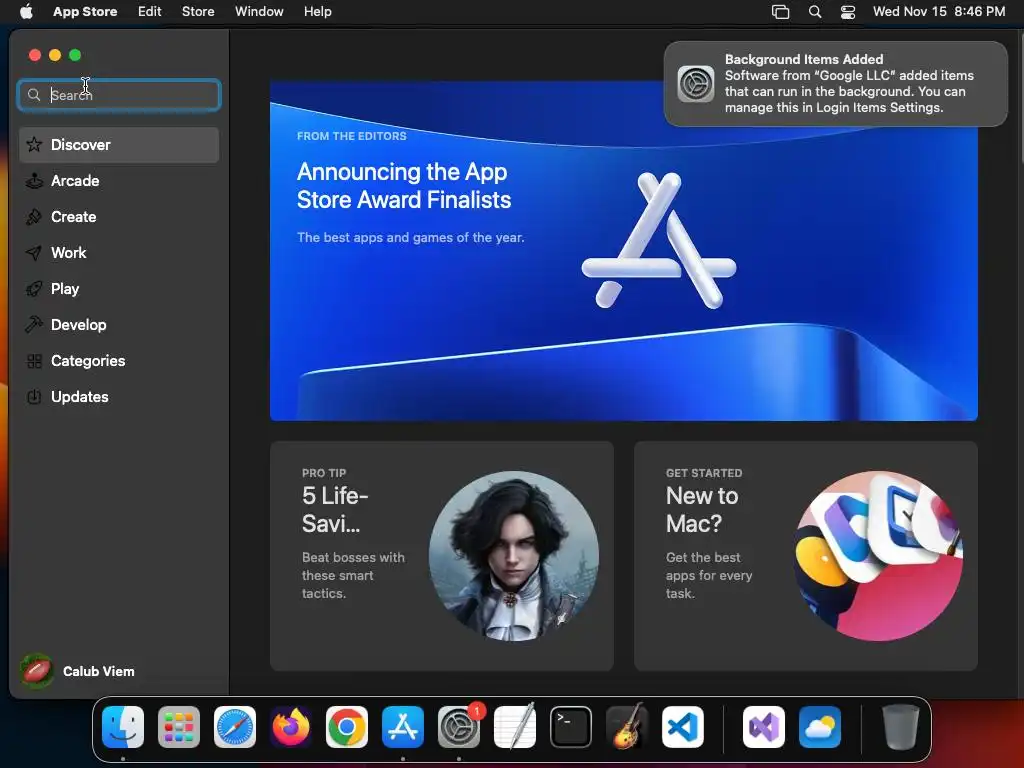Viewport: 1024px width, 768px height.
Task: Click the Search field in sidebar
Action: pos(119,95)
